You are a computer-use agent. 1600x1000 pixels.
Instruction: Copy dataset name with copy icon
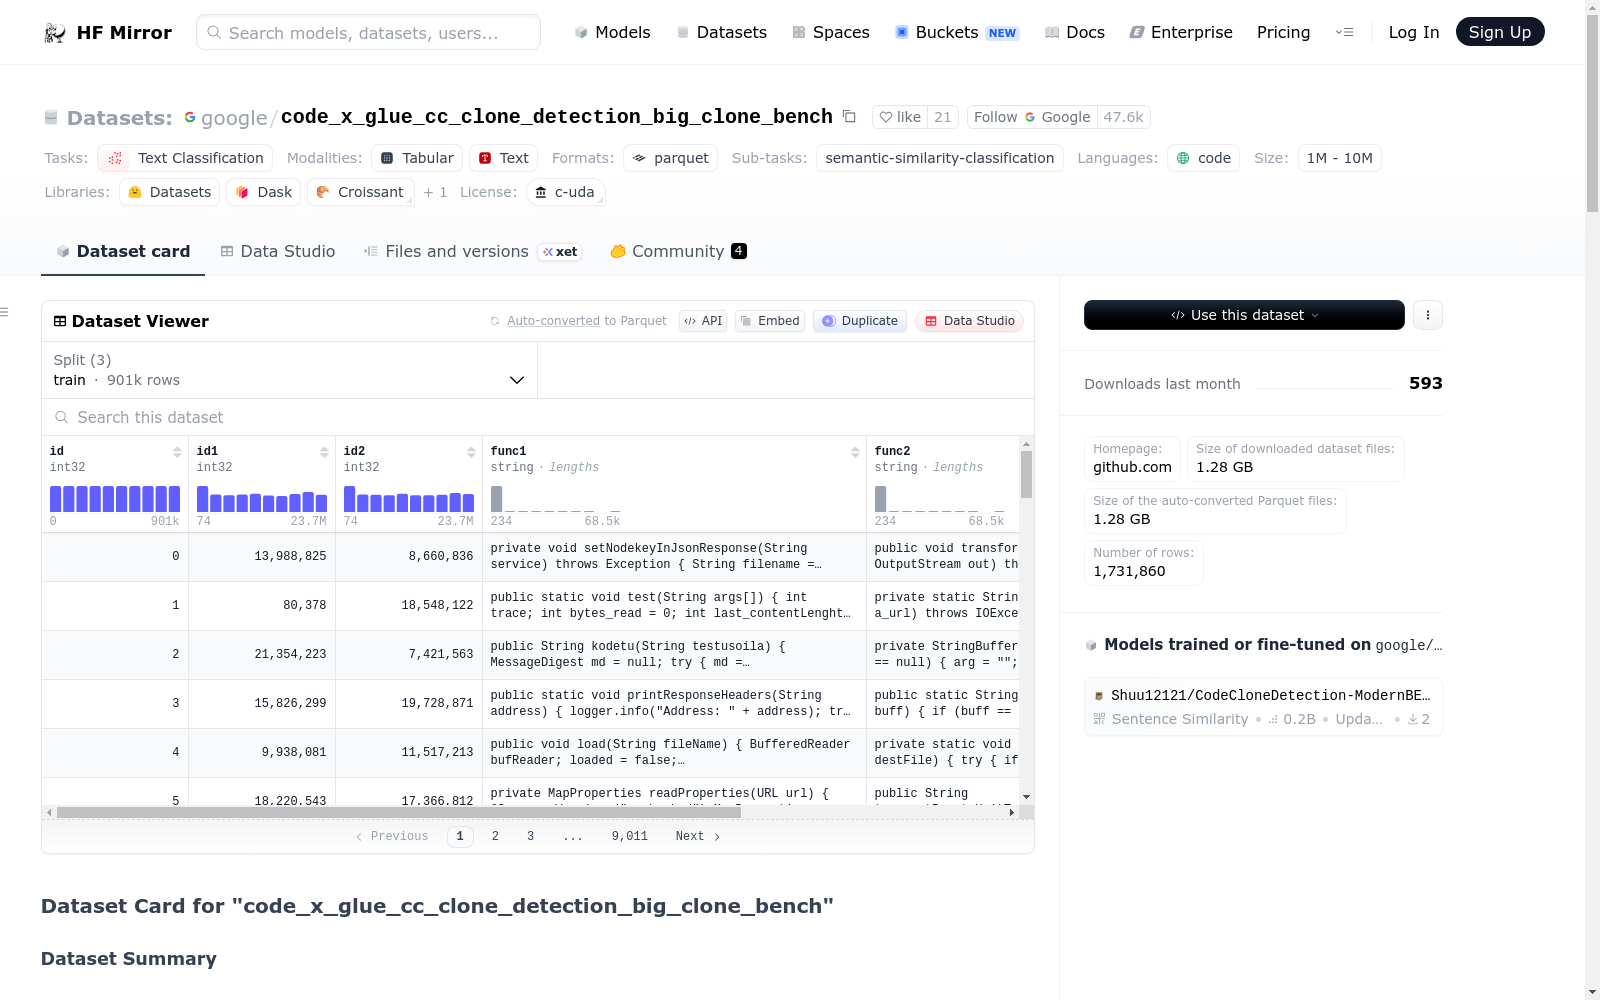[849, 117]
